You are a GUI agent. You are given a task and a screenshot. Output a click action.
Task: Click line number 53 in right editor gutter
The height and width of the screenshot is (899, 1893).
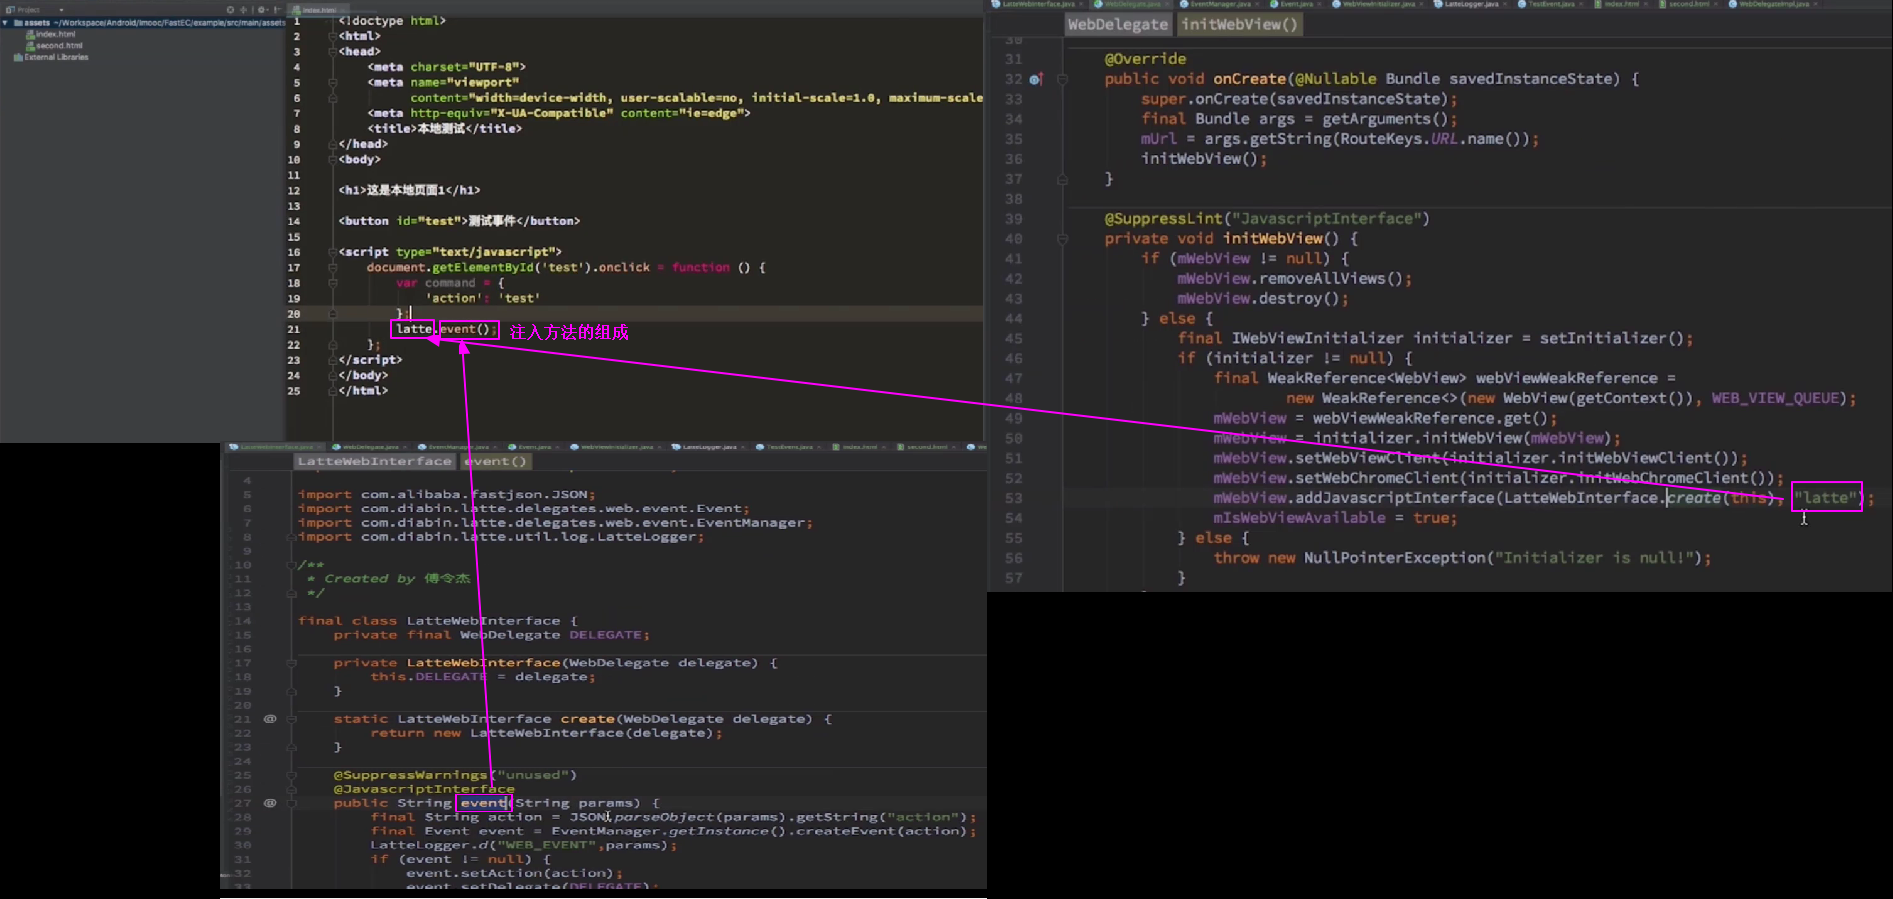(x=1013, y=498)
